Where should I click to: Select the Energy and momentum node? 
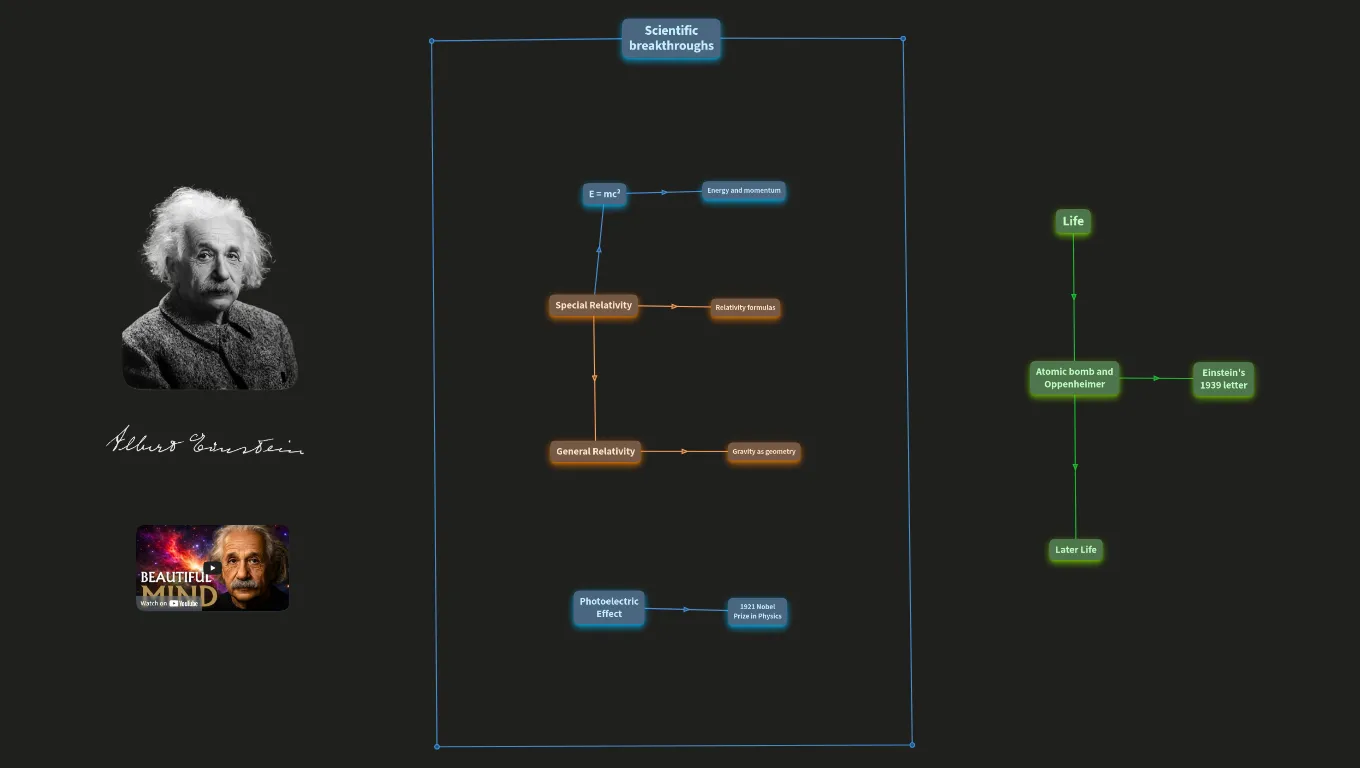click(744, 191)
